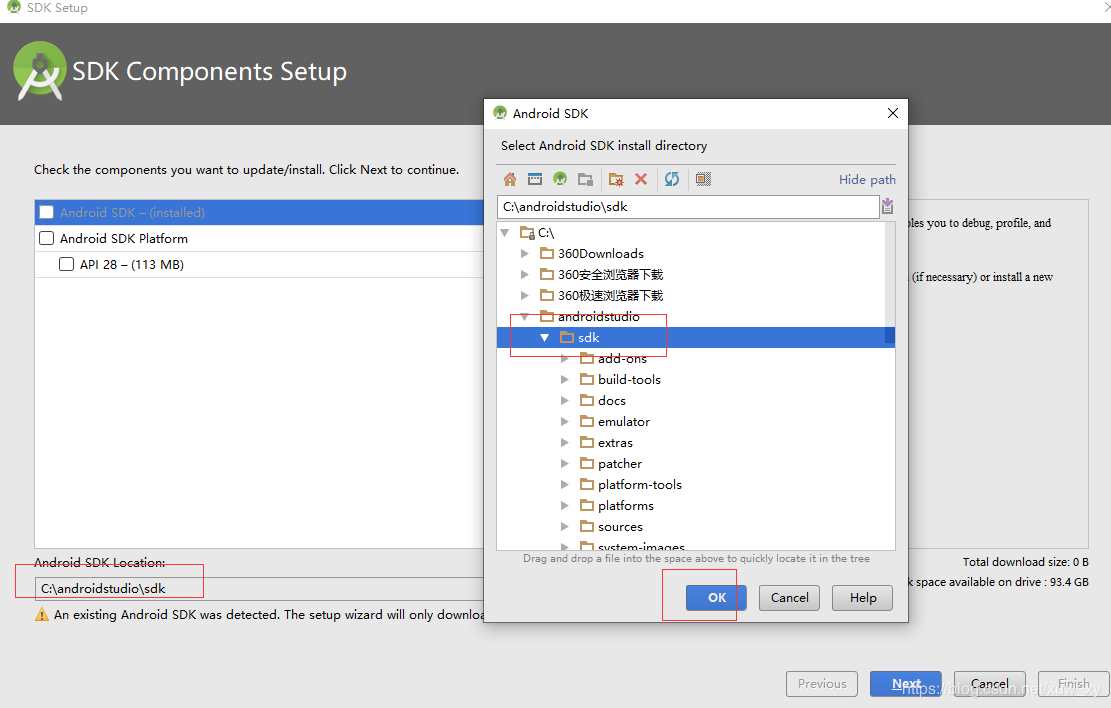Click the directory tree vertical scrollbar
The image size is (1111, 708).
[x=890, y=386]
